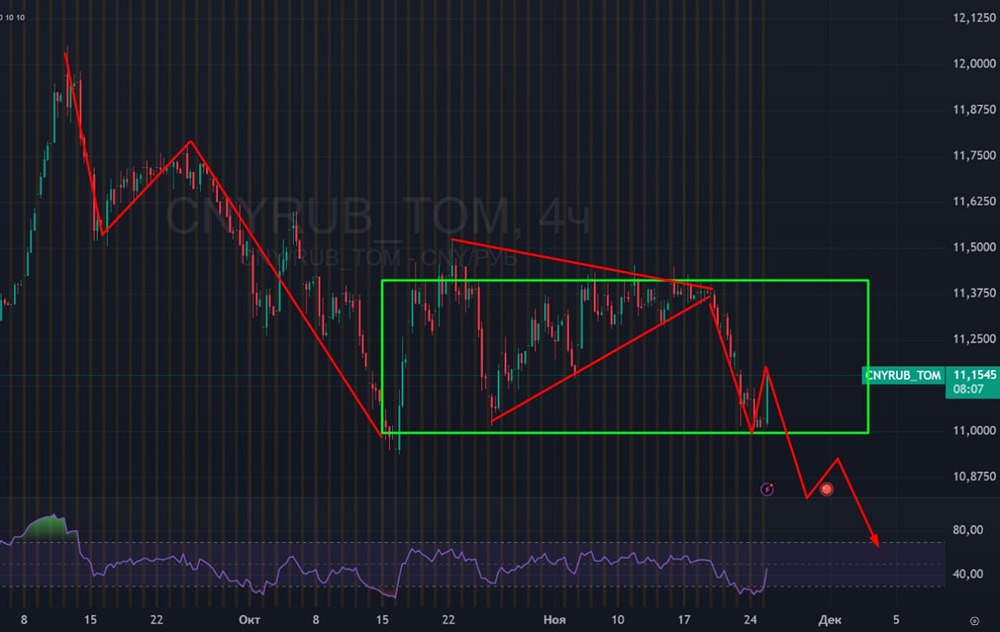Viewport: 1000px width, 632px height.
Task: Click price scale value 11,7500
Action: click(974, 156)
